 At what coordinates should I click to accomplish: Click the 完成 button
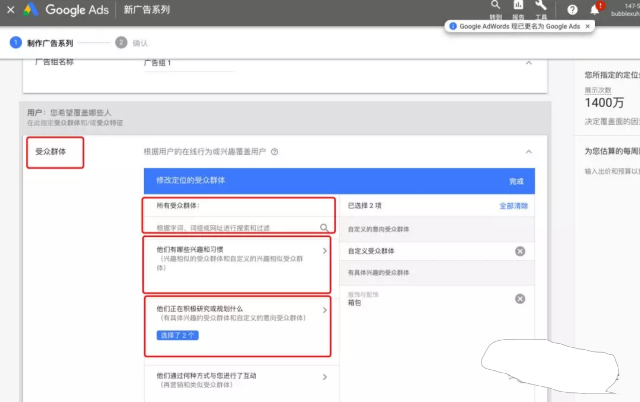tap(515, 182)
